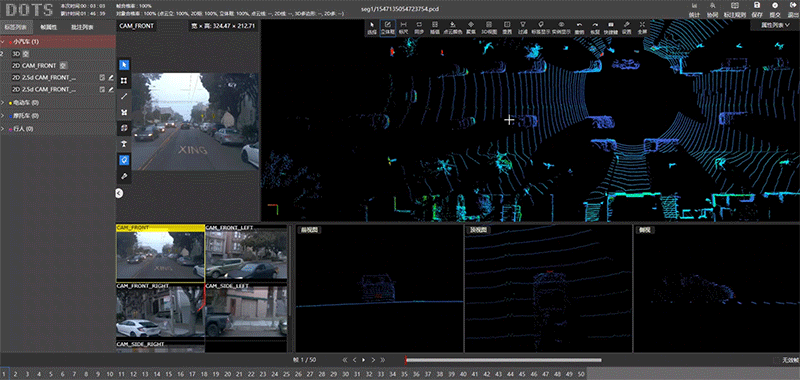Click the 撤销 undo icon
The image size is (800, 380).
pyautogui.click(x=579, y=28)
